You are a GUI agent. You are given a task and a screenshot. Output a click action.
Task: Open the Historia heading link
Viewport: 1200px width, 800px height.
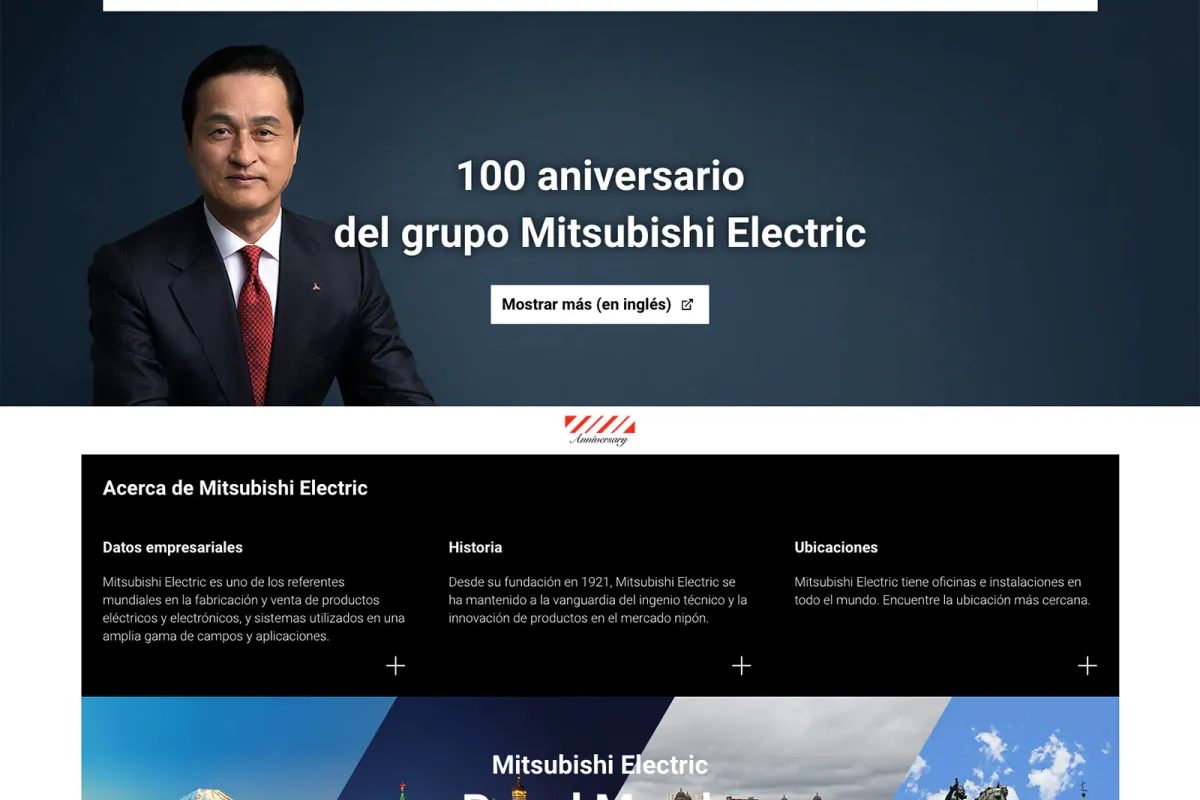tap(475, 547)
